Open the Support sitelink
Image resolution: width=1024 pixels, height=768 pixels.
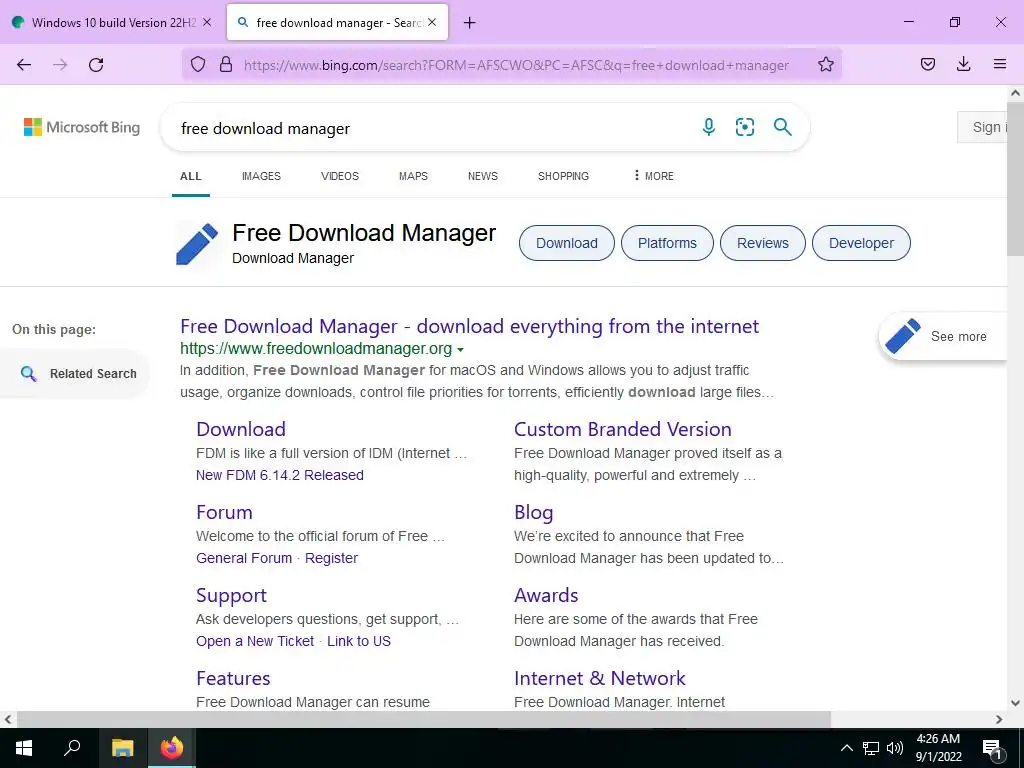(x=231, y=595)
